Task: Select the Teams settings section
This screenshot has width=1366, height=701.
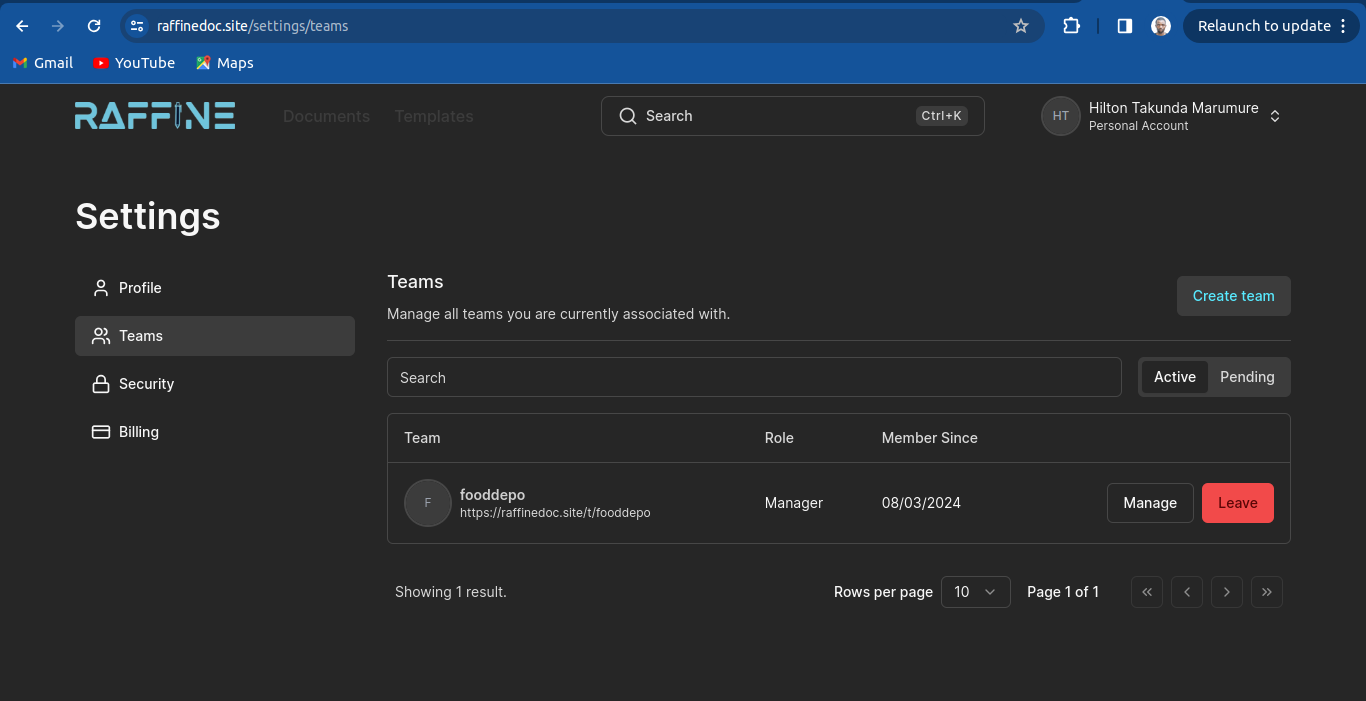Action: [215, 336]
